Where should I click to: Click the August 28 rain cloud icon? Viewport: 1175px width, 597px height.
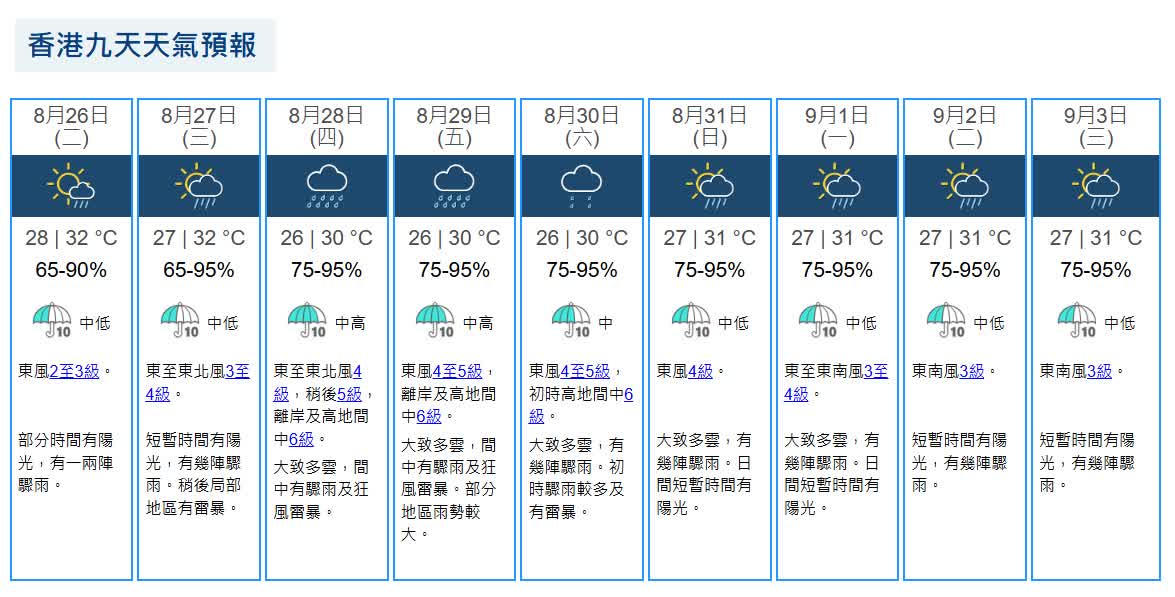tap(327, 186)
